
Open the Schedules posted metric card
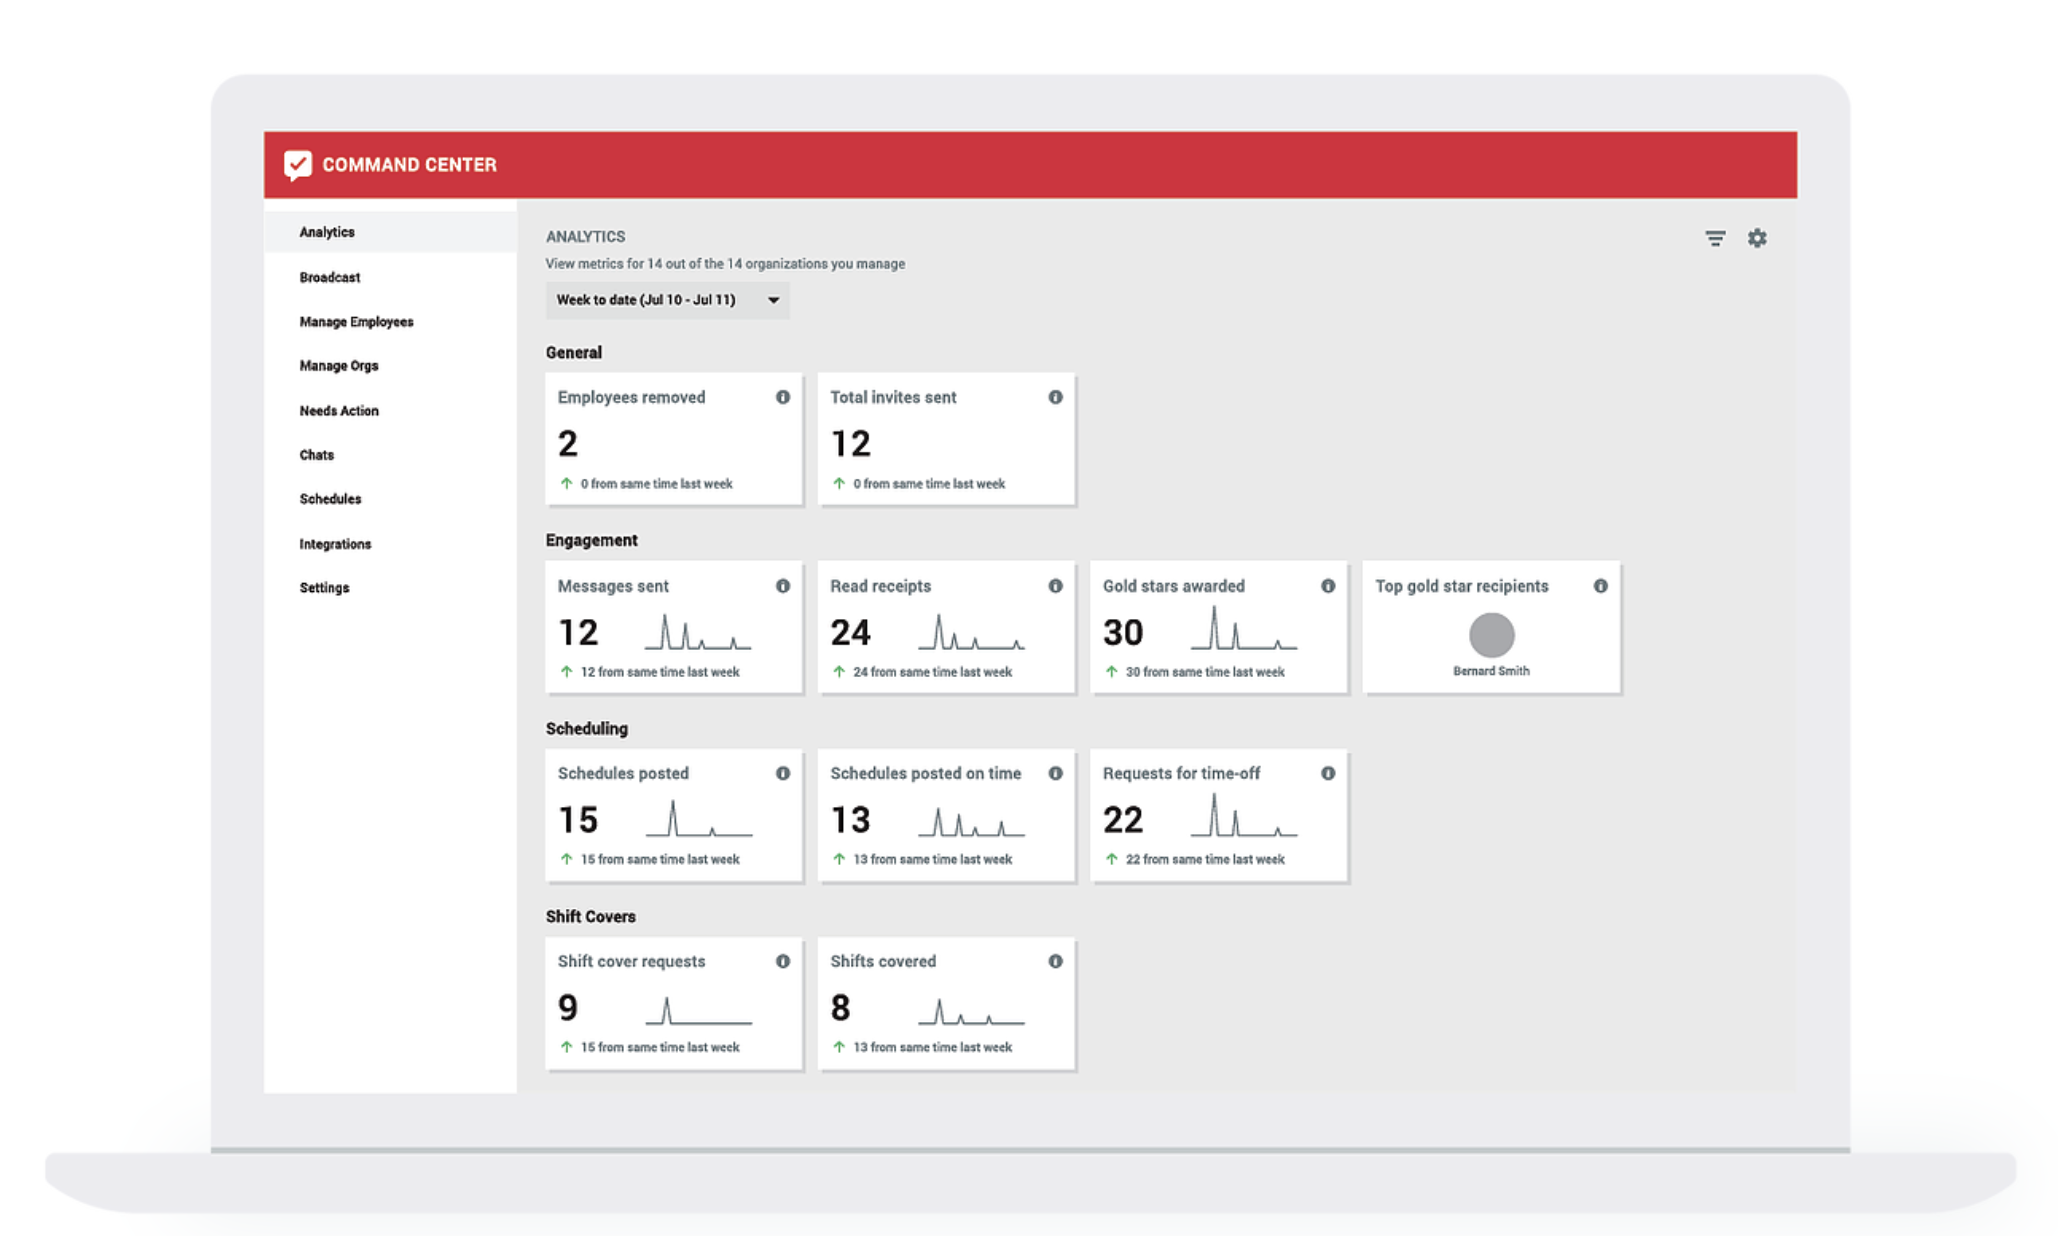(673, 815)
